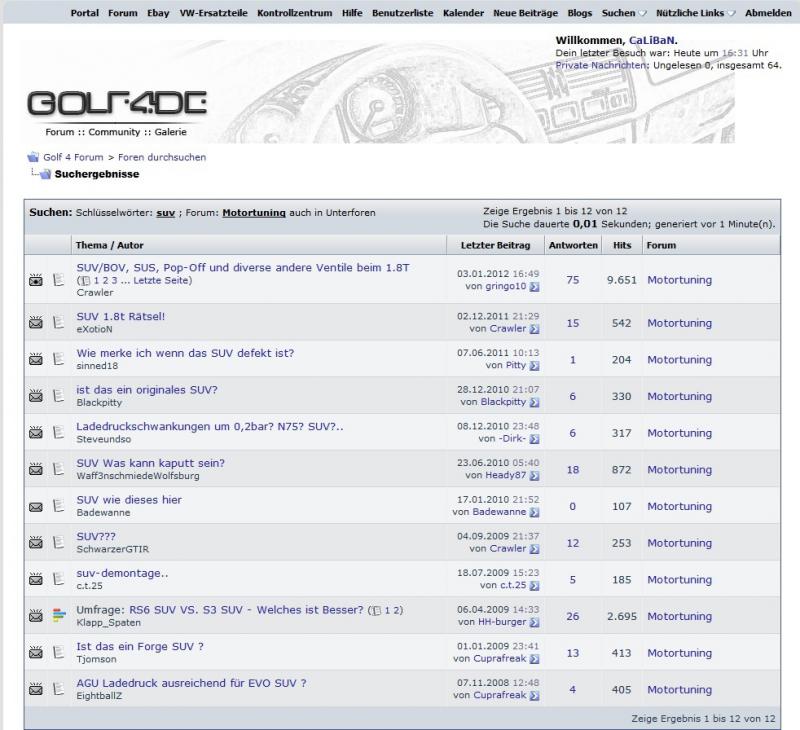The height and width of the screenshot is (730, 800).
Task: Click last-post arrow in AGU Ladedruck row
Action: (534, 695)
